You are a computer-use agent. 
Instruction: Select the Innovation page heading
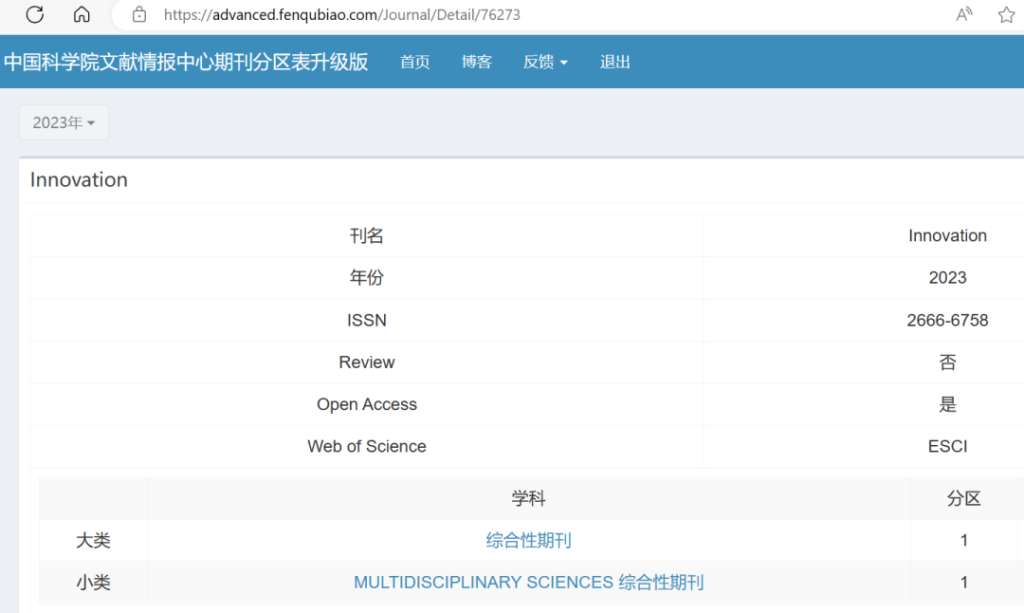(79, 180)
